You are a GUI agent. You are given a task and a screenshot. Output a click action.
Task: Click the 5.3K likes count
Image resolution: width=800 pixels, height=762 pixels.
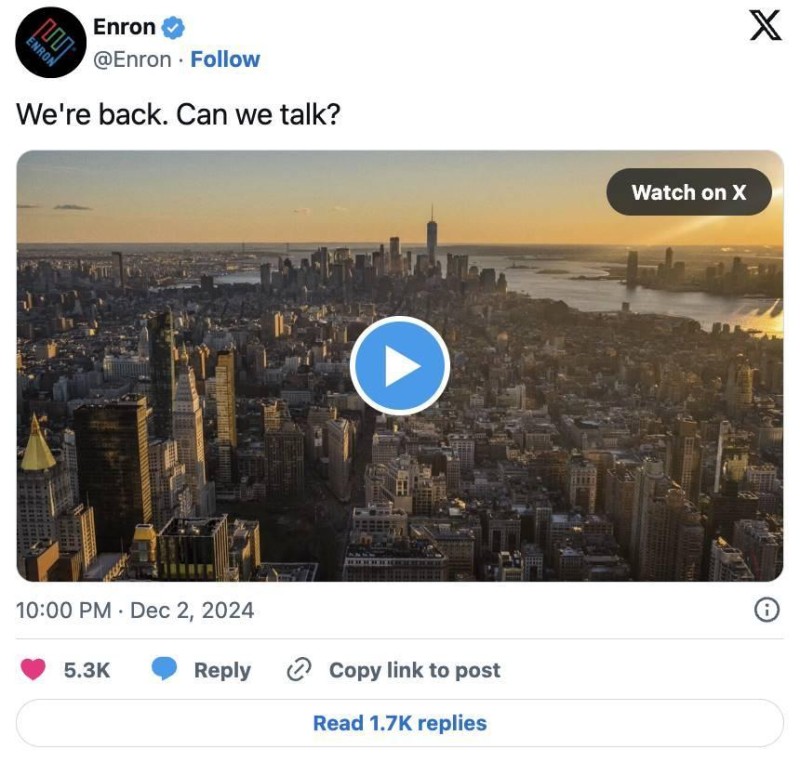click(x=87, y=670)
